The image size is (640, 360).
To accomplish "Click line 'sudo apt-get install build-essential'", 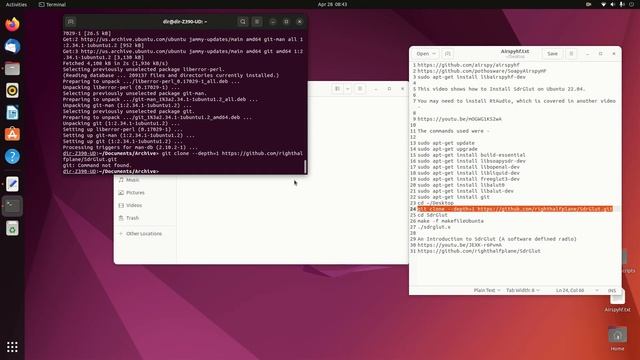I will (x=471, y=155).
